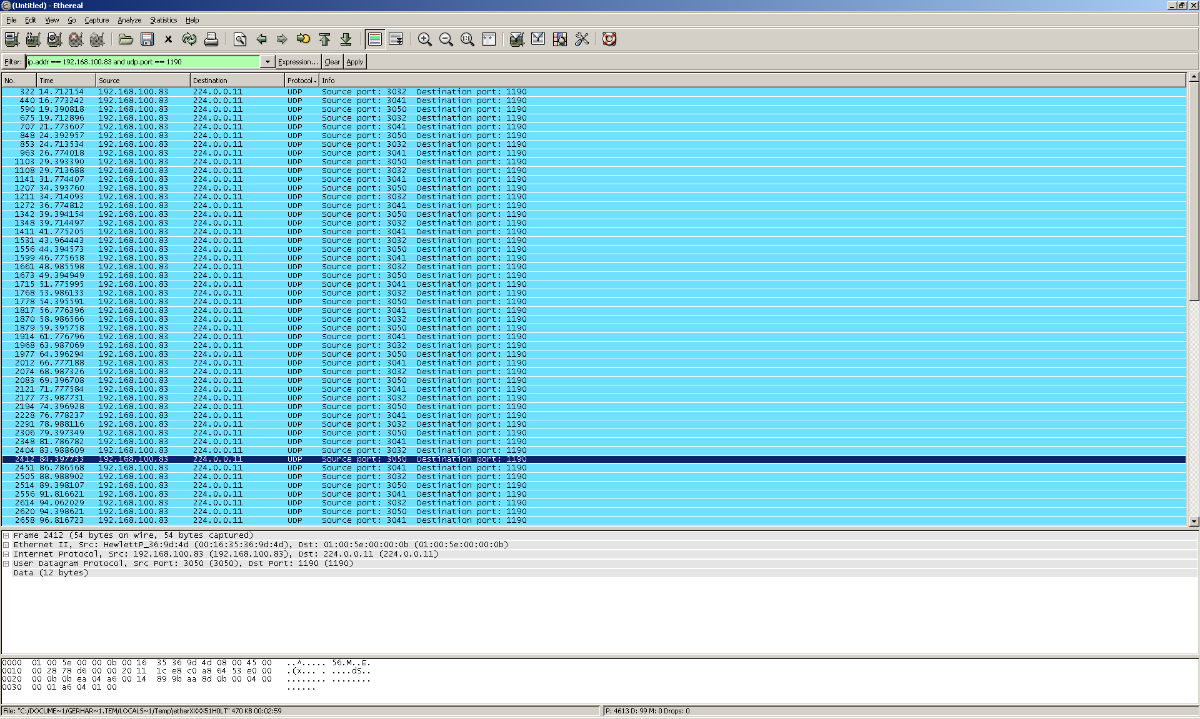This screenshot has height=719, width=1200.
Task: Jump to the first packet using the up-arrow icon
Action: [324, 40]
